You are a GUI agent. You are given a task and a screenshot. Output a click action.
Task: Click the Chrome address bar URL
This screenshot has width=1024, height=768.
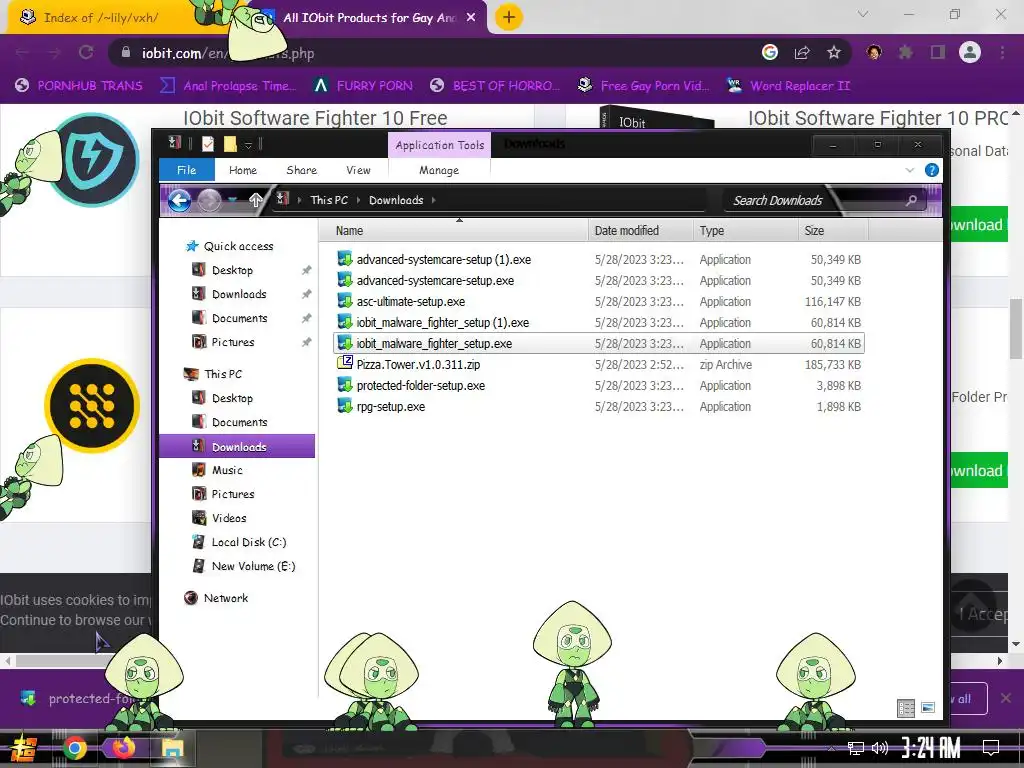click(228, 54)
